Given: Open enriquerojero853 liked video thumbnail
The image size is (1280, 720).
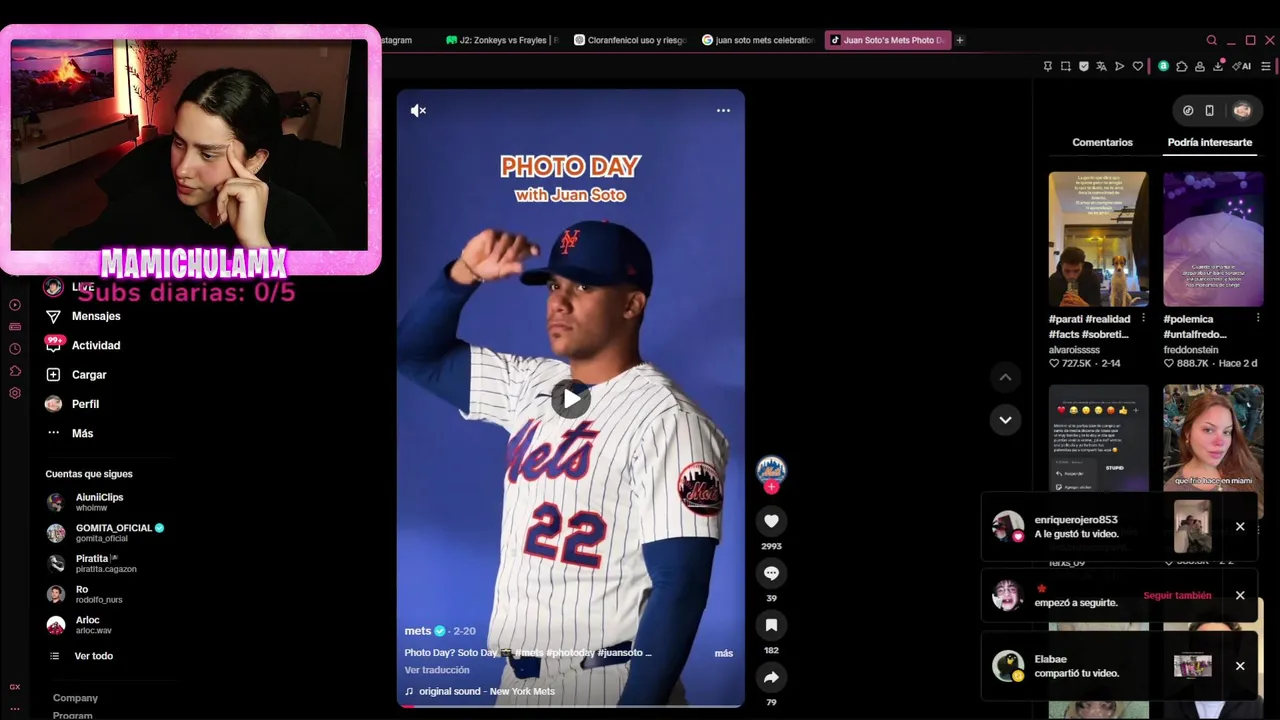Looking at the screenshot, I should coord(1192,526).
